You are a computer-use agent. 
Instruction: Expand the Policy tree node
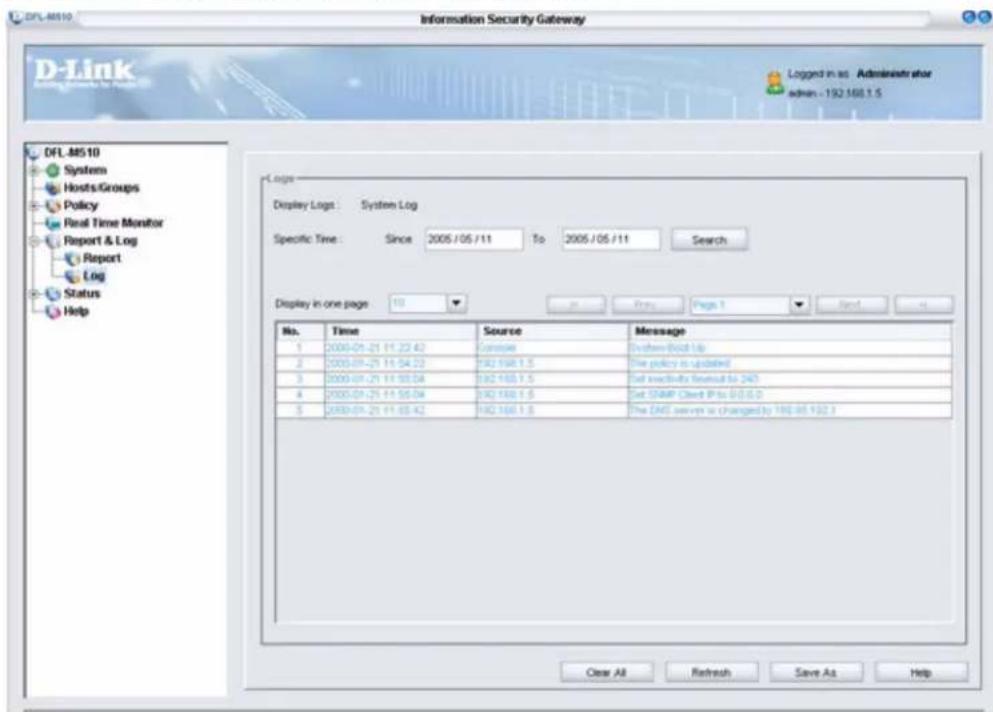[x=35, y=206]
